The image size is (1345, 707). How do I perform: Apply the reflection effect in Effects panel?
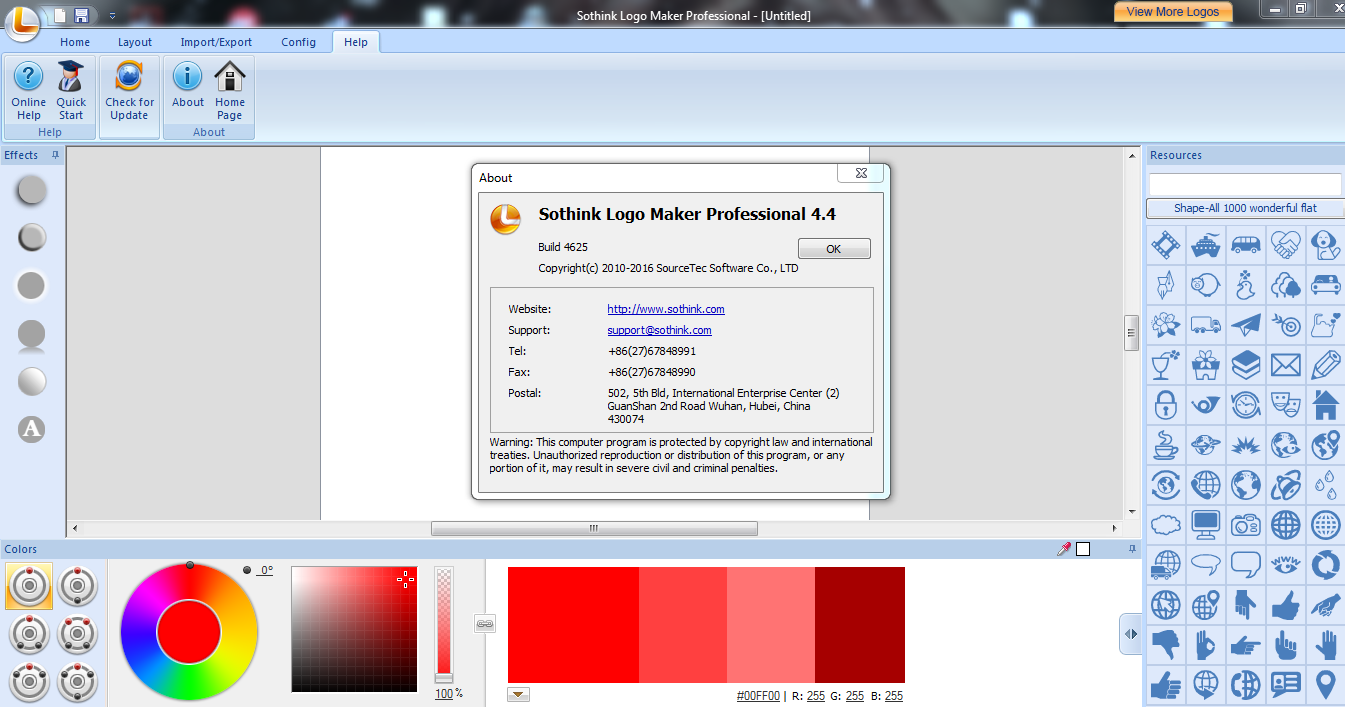[x=32, y=336]
